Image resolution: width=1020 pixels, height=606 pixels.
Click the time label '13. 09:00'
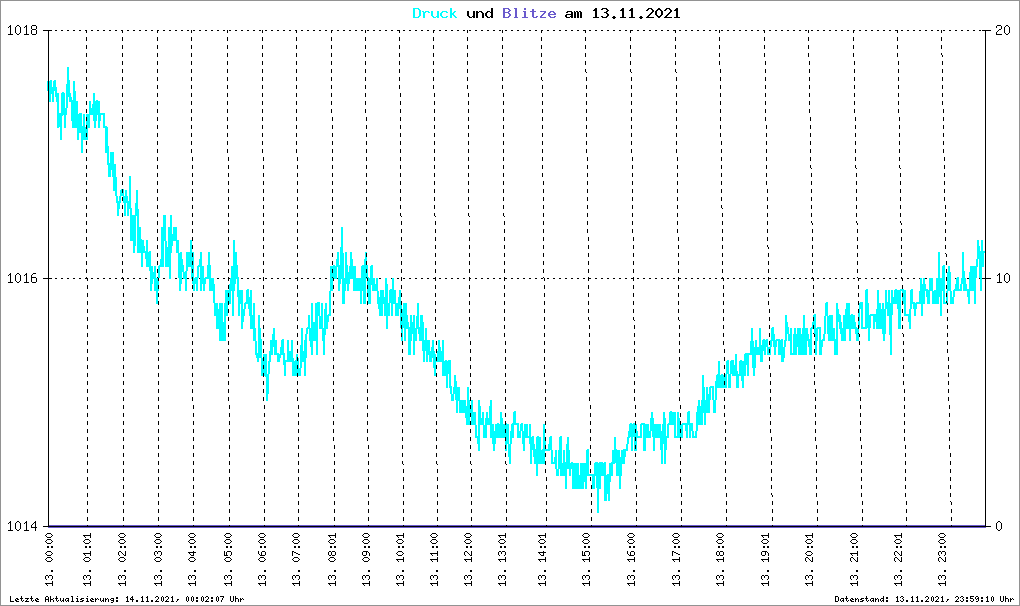pos(367,559)
